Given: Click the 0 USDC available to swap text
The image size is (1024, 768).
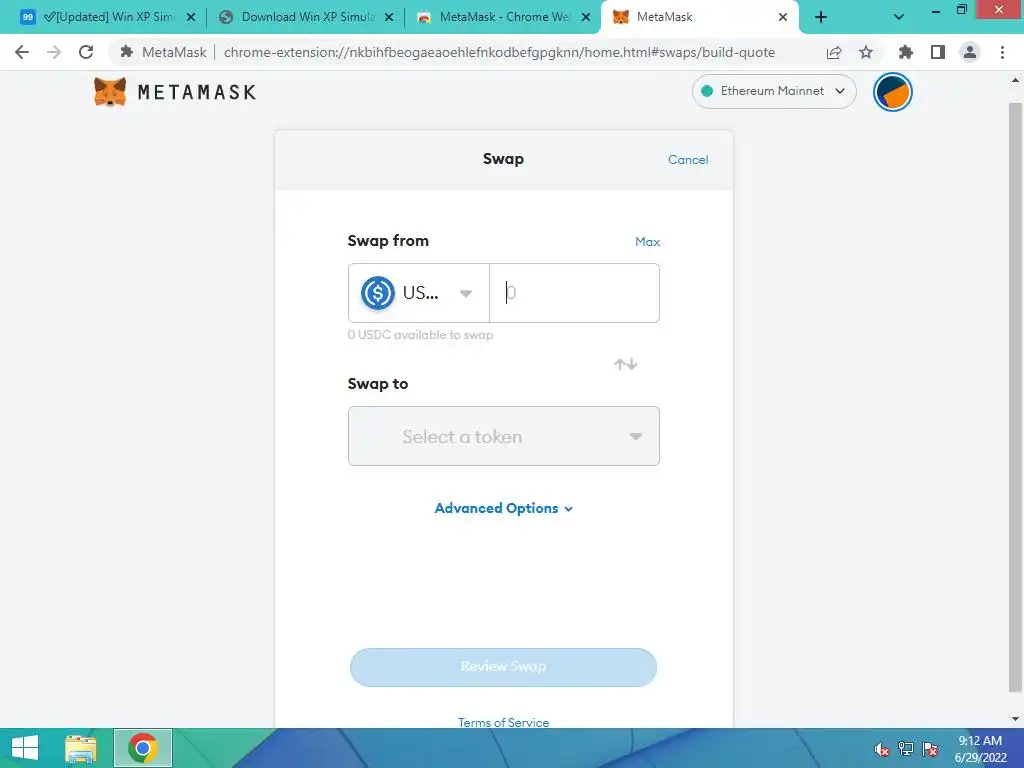Looking at the screenshot, I should (x=421, y=334).
